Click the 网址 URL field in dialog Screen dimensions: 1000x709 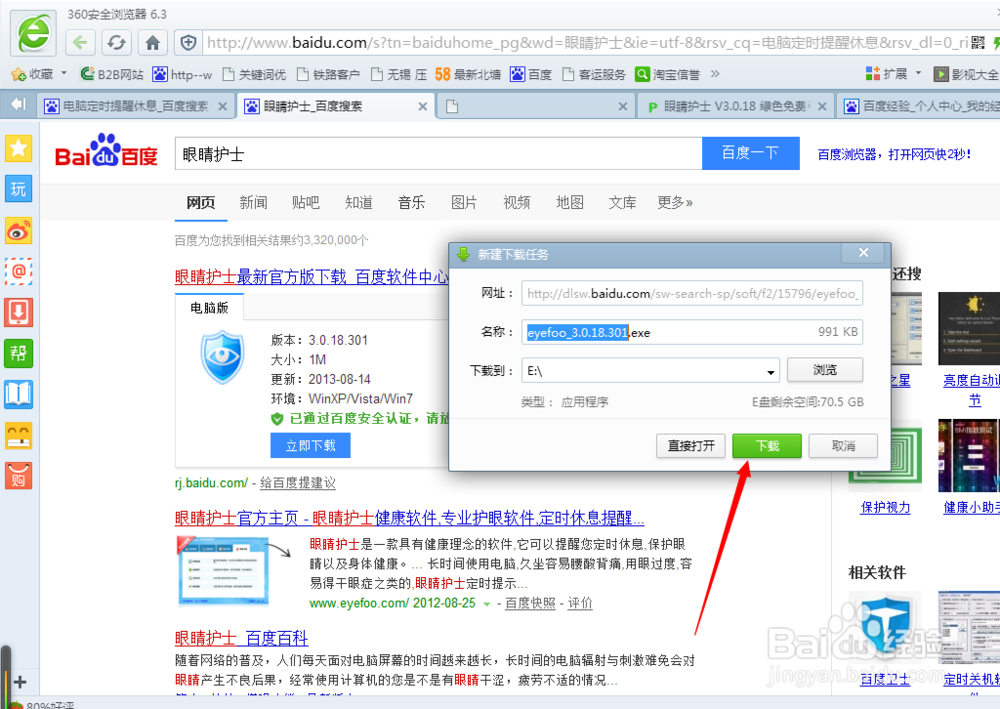tap(692, 293)
